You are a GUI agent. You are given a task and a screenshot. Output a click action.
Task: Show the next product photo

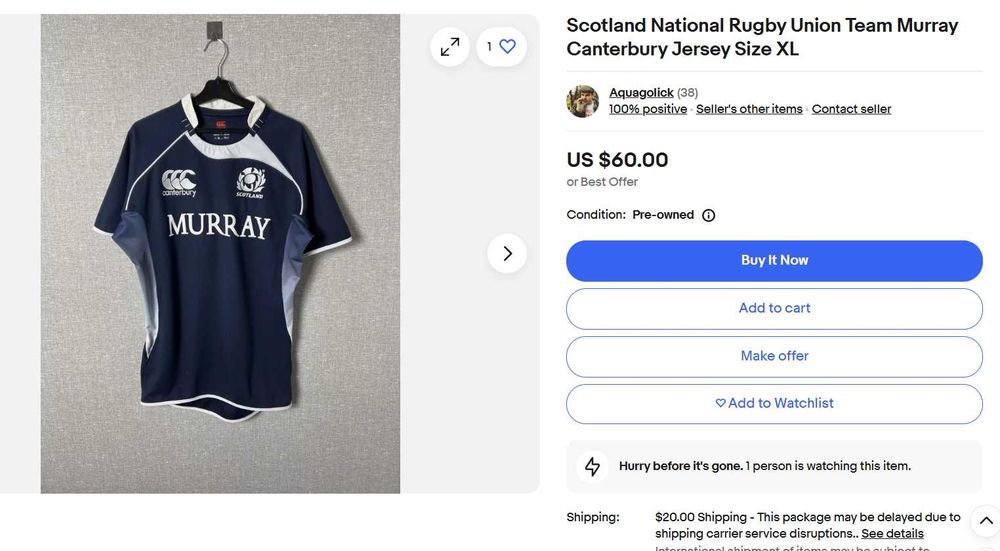507,253
